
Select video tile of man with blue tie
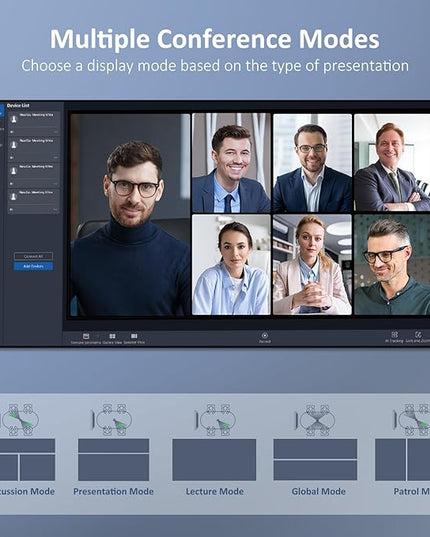(231, 163)
